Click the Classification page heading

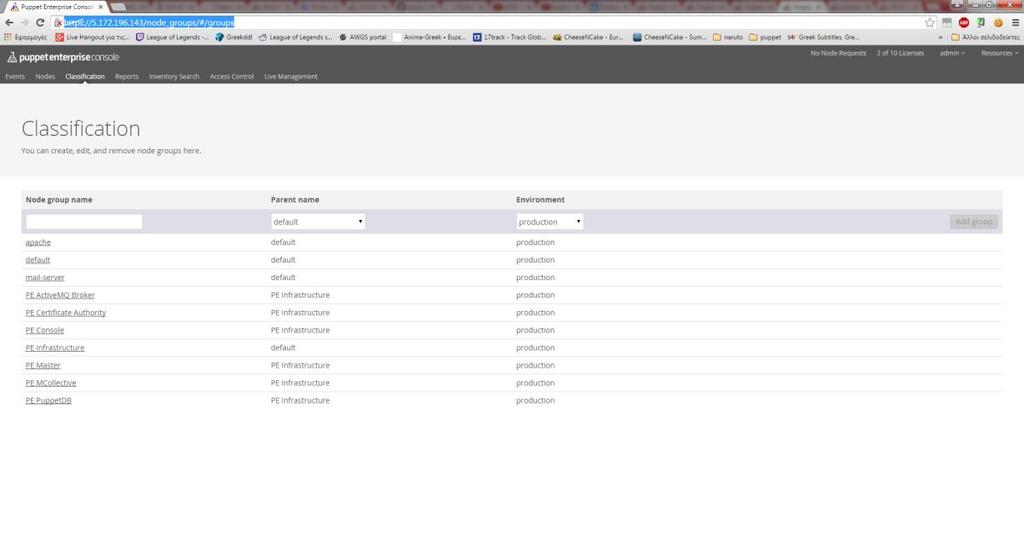point(81,128)
